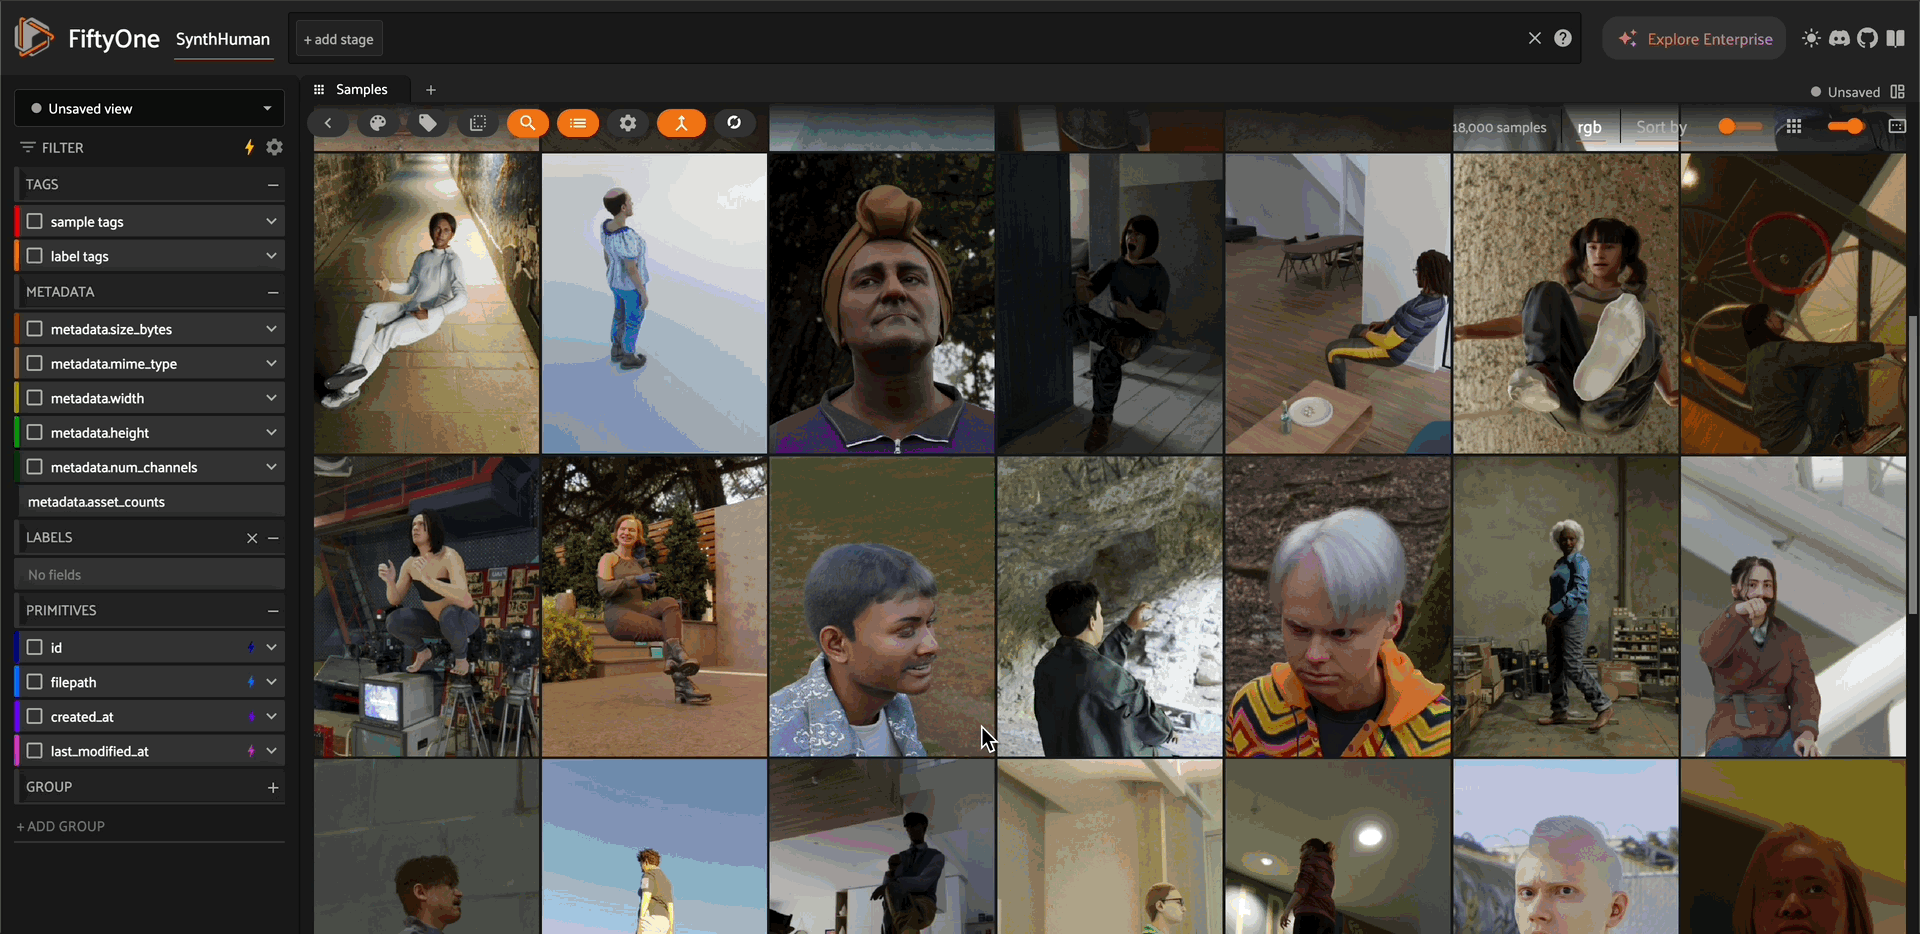This screenshot has height=934, width=1920.
Task: Open the Unsaved view dropdown
Action: click(149, 108)
